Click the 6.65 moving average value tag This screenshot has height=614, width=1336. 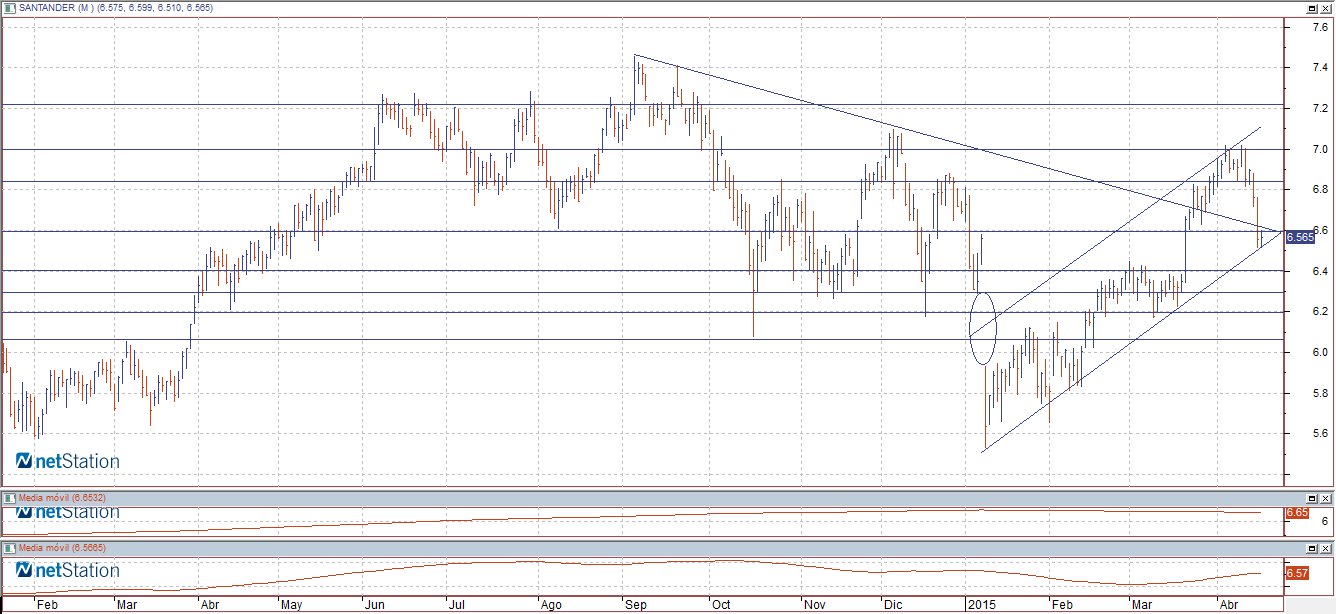pos(1296,512)
